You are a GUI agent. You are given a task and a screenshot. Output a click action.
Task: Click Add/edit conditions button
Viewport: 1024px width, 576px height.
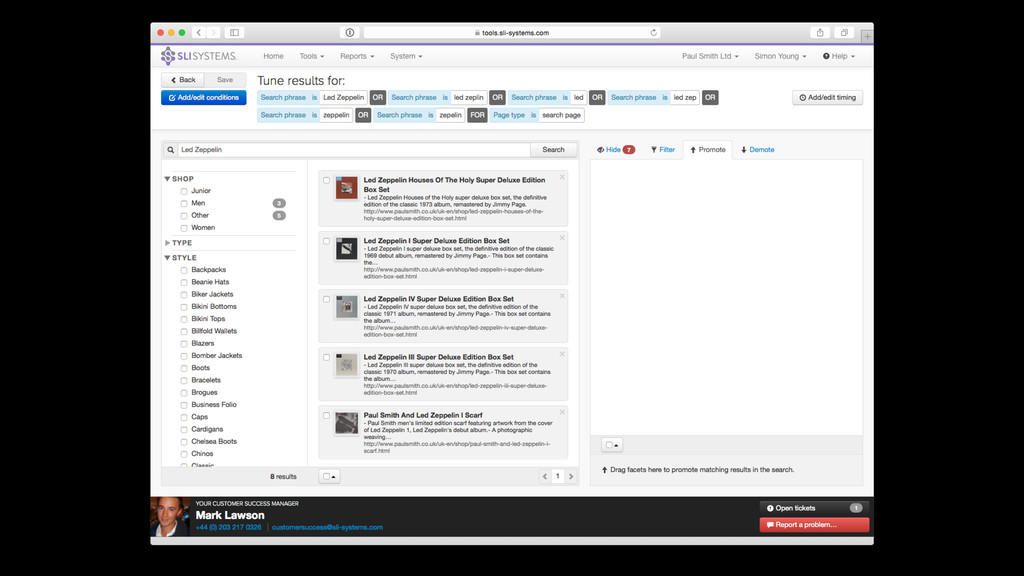[x=204, y=97]
